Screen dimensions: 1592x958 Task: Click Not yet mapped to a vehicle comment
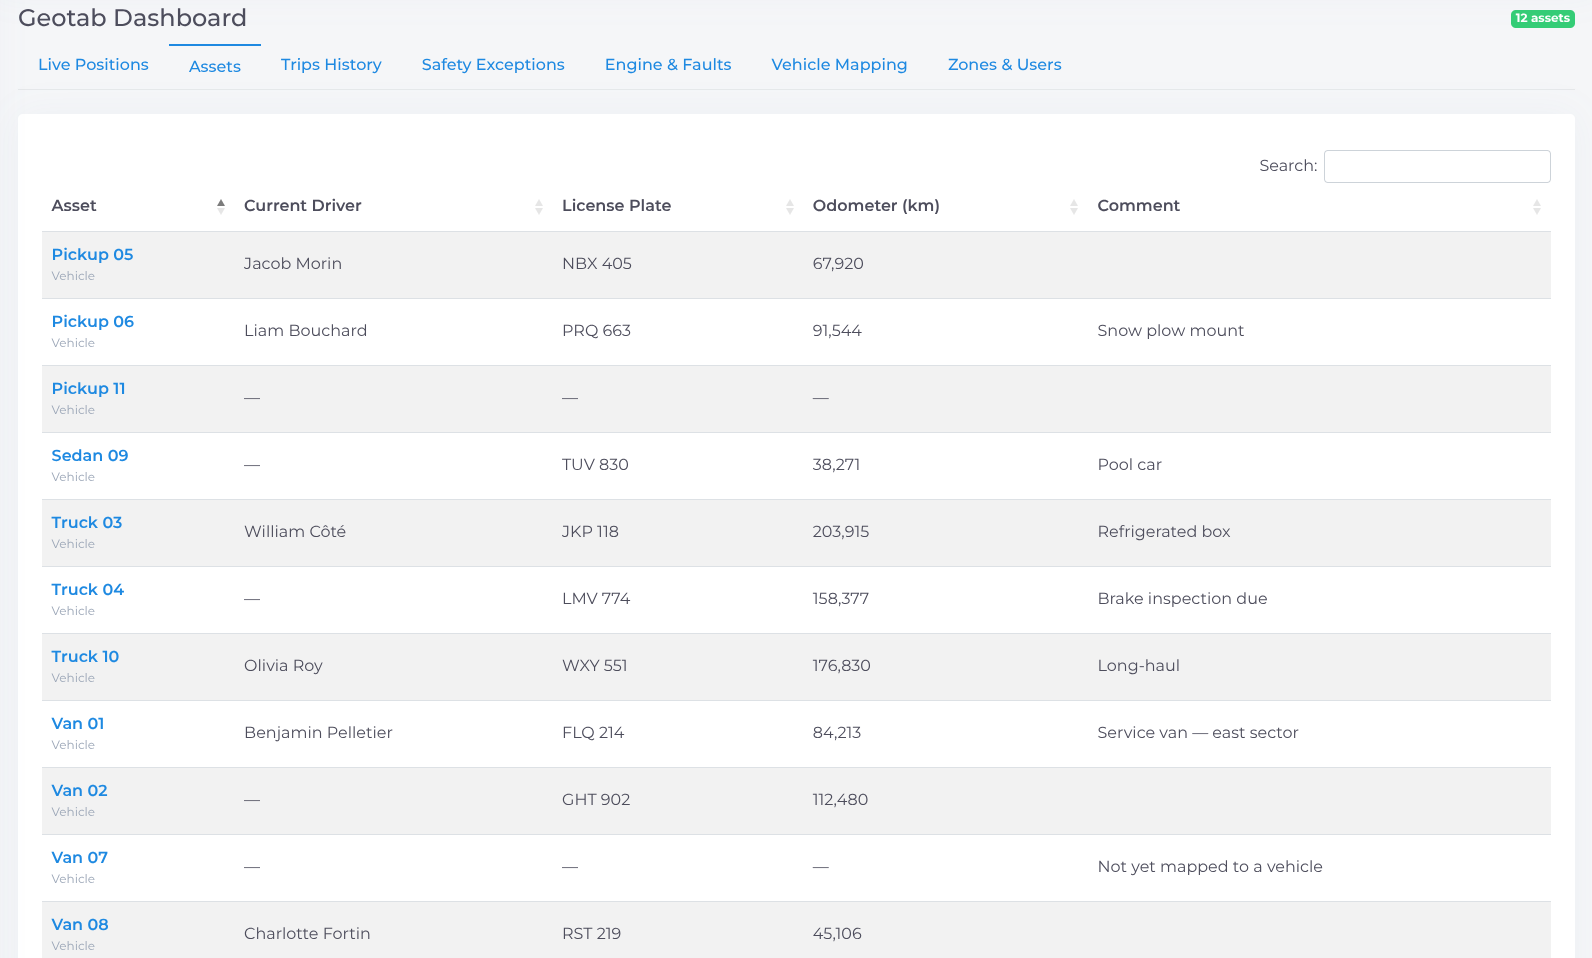[1209, 866]
